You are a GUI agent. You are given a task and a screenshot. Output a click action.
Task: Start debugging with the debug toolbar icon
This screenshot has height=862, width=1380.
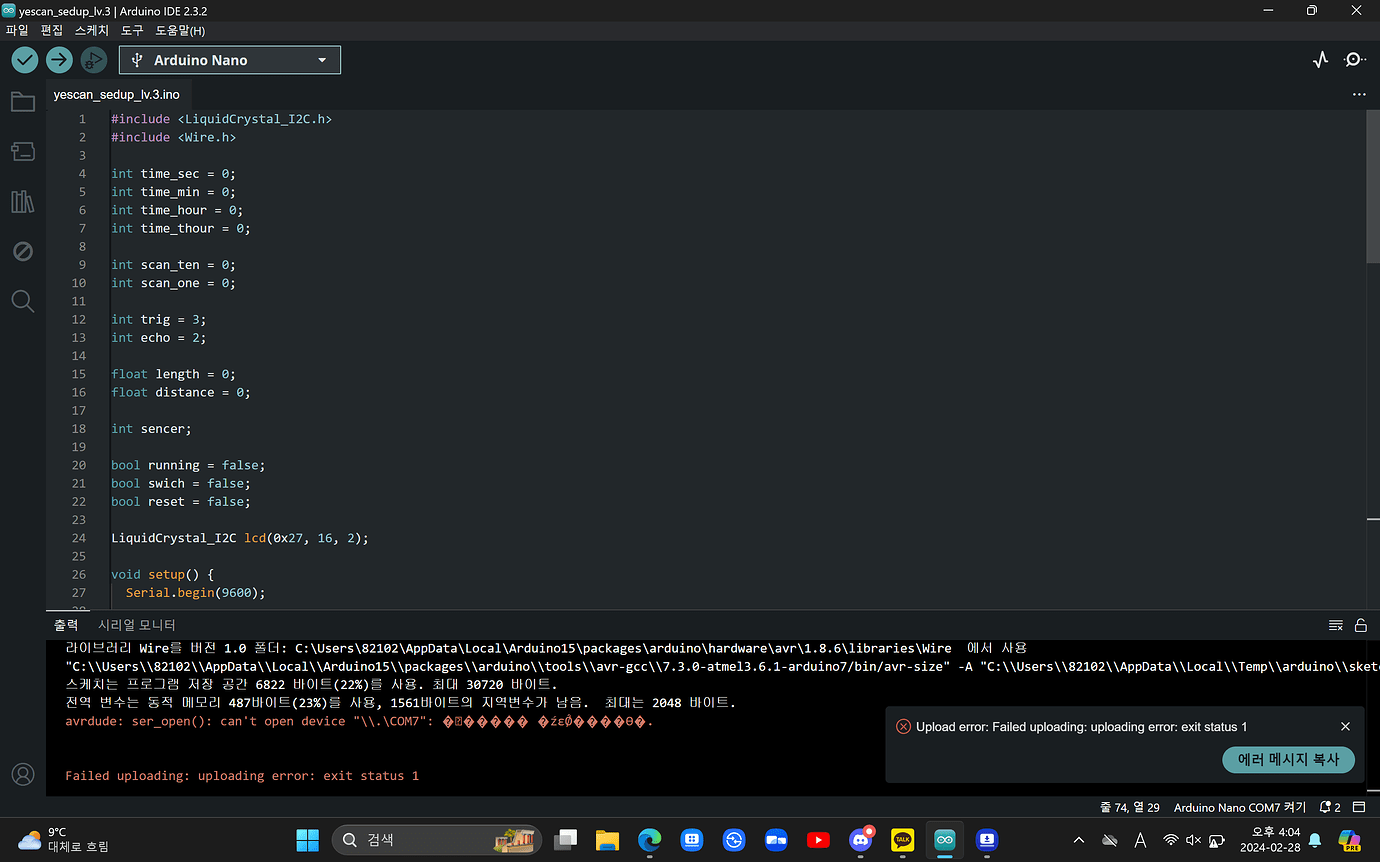tap(93, 60)
